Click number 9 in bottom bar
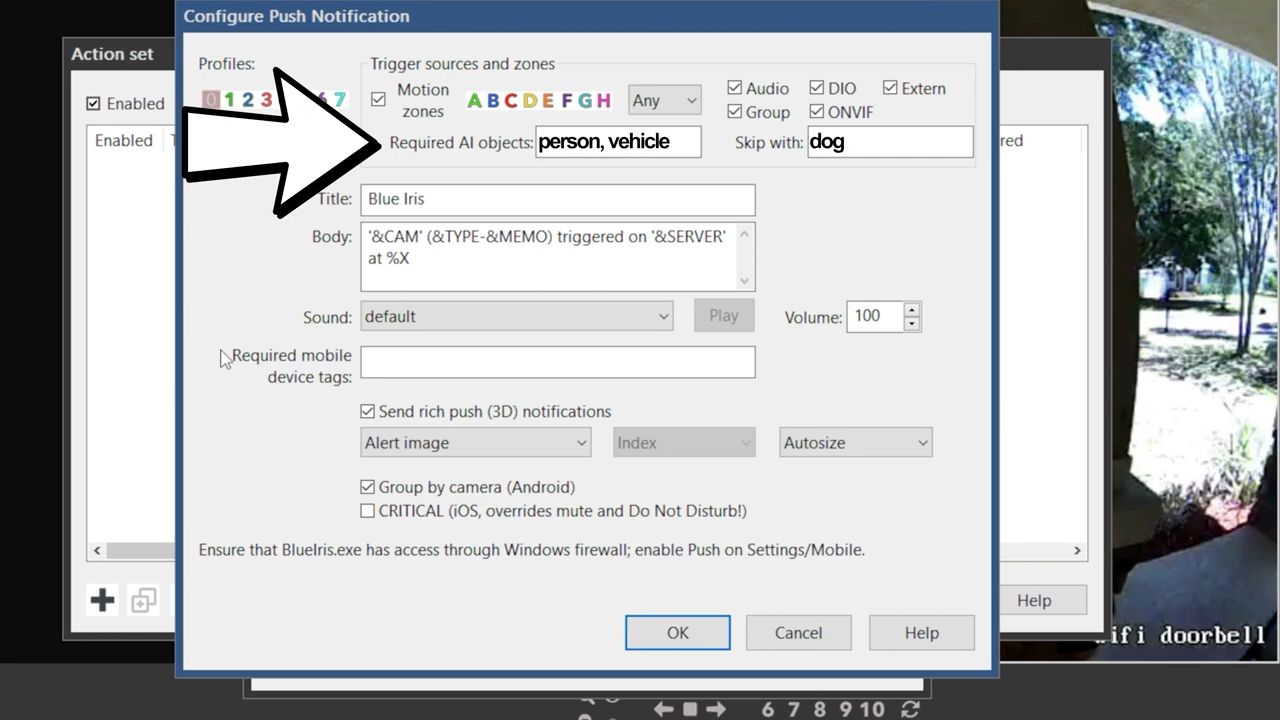 pyautogui.click(x=846, y=709)
